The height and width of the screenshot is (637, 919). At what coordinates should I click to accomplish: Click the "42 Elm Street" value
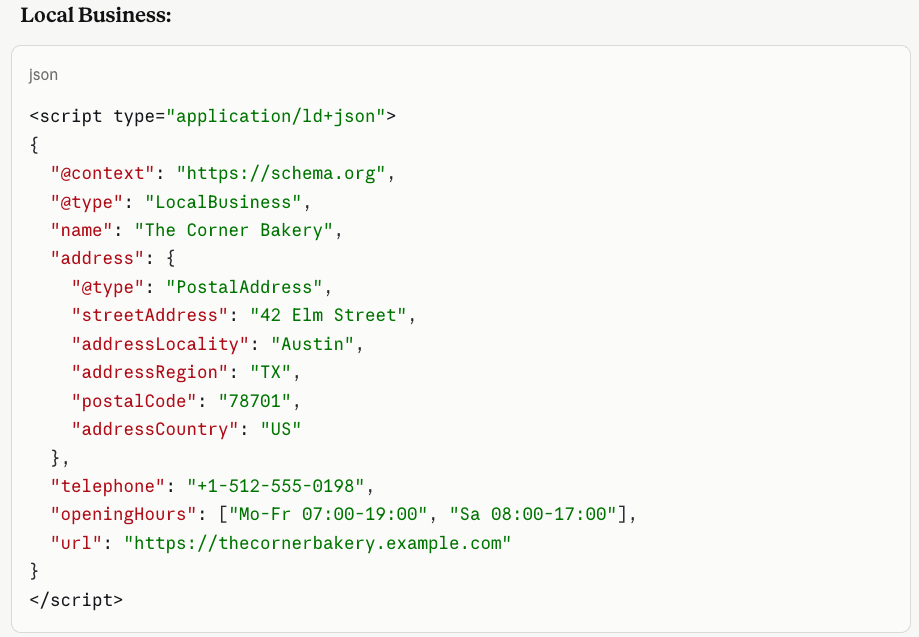pyautogui.click(x=328, y=315)
